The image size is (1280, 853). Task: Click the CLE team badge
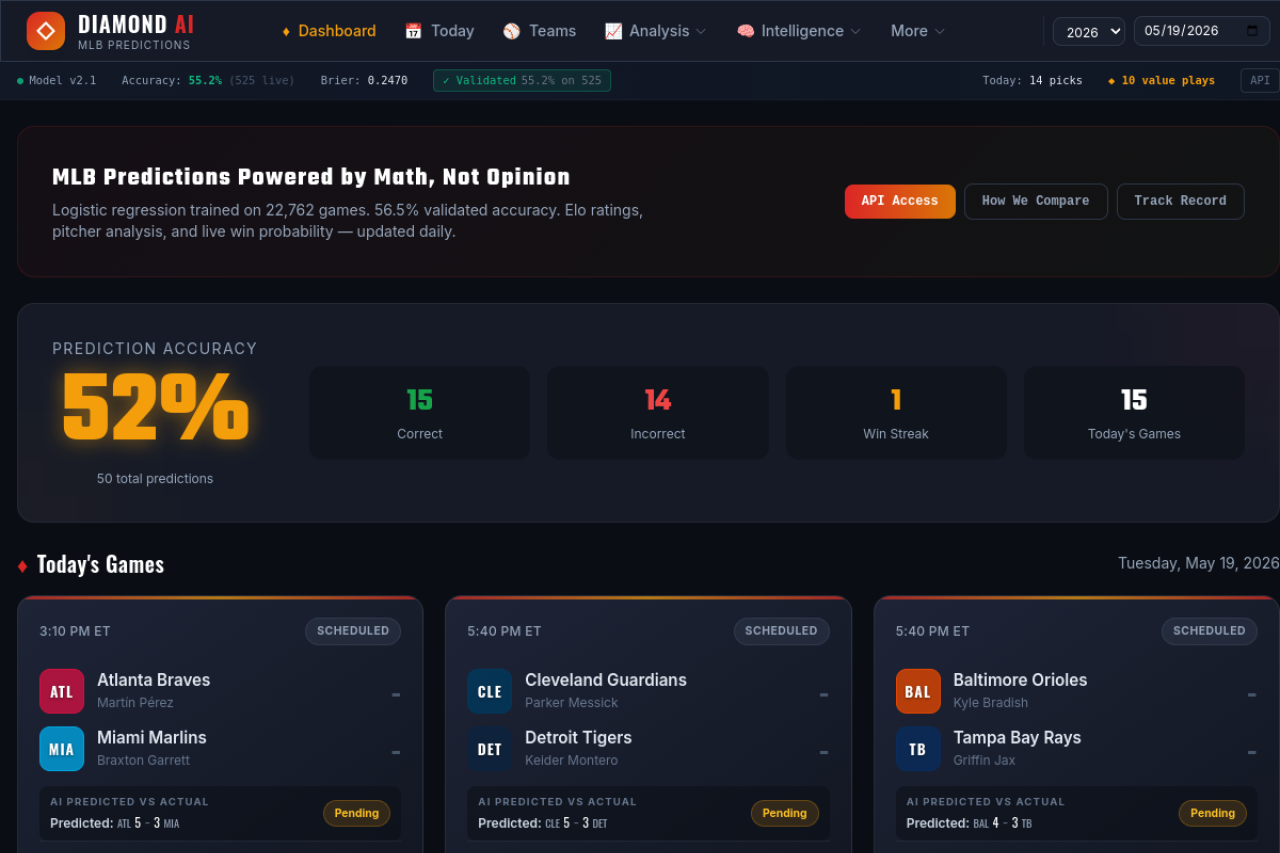pyautogui.click(x=490, y=691)
